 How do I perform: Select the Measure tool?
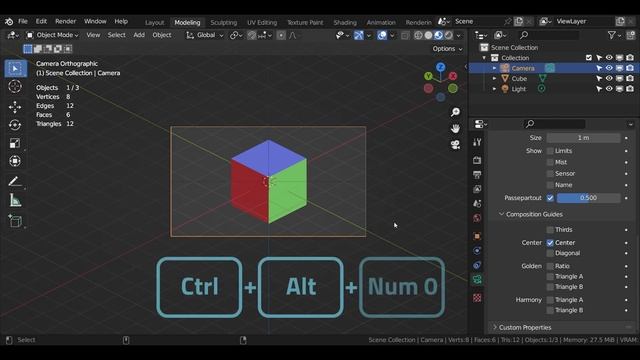tap(15, 200)
